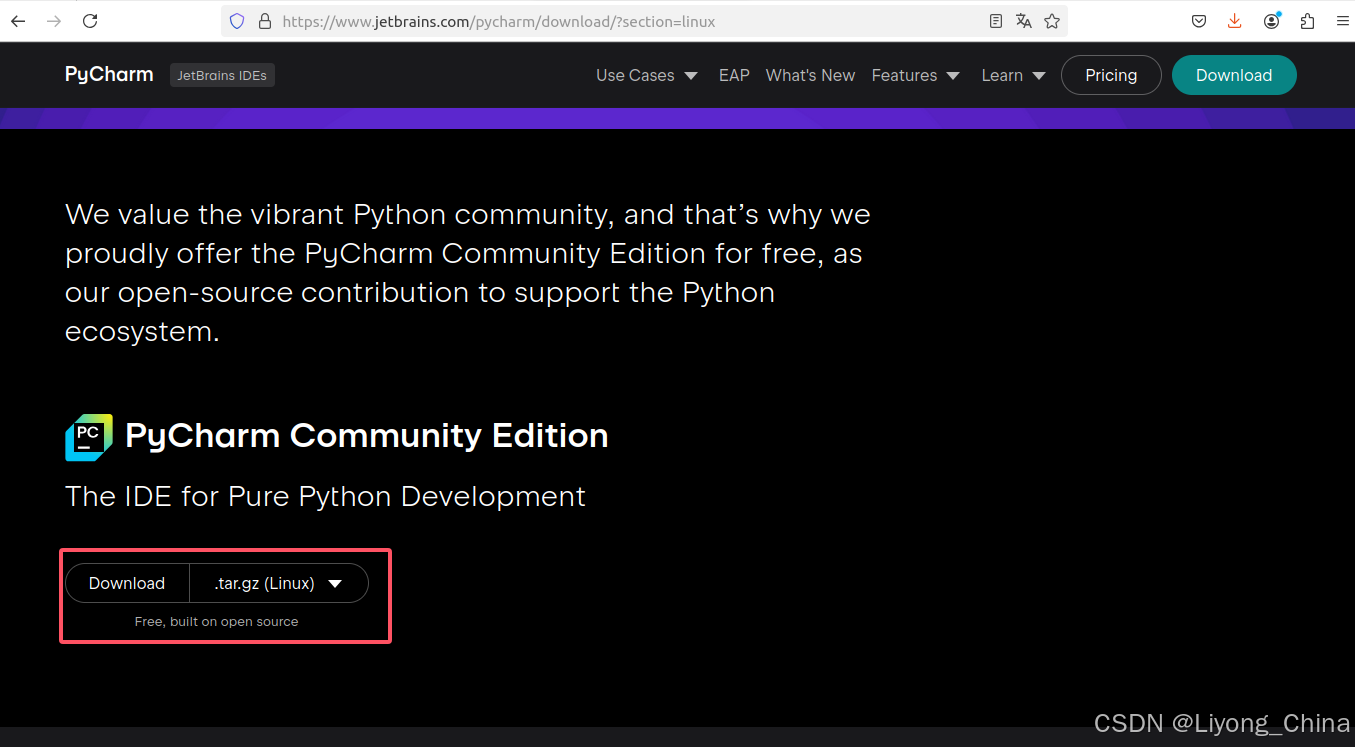This screenshot has width=1355, height=747.
Task: Open the Firefox account menu
Action: (x=1271, y=21)
